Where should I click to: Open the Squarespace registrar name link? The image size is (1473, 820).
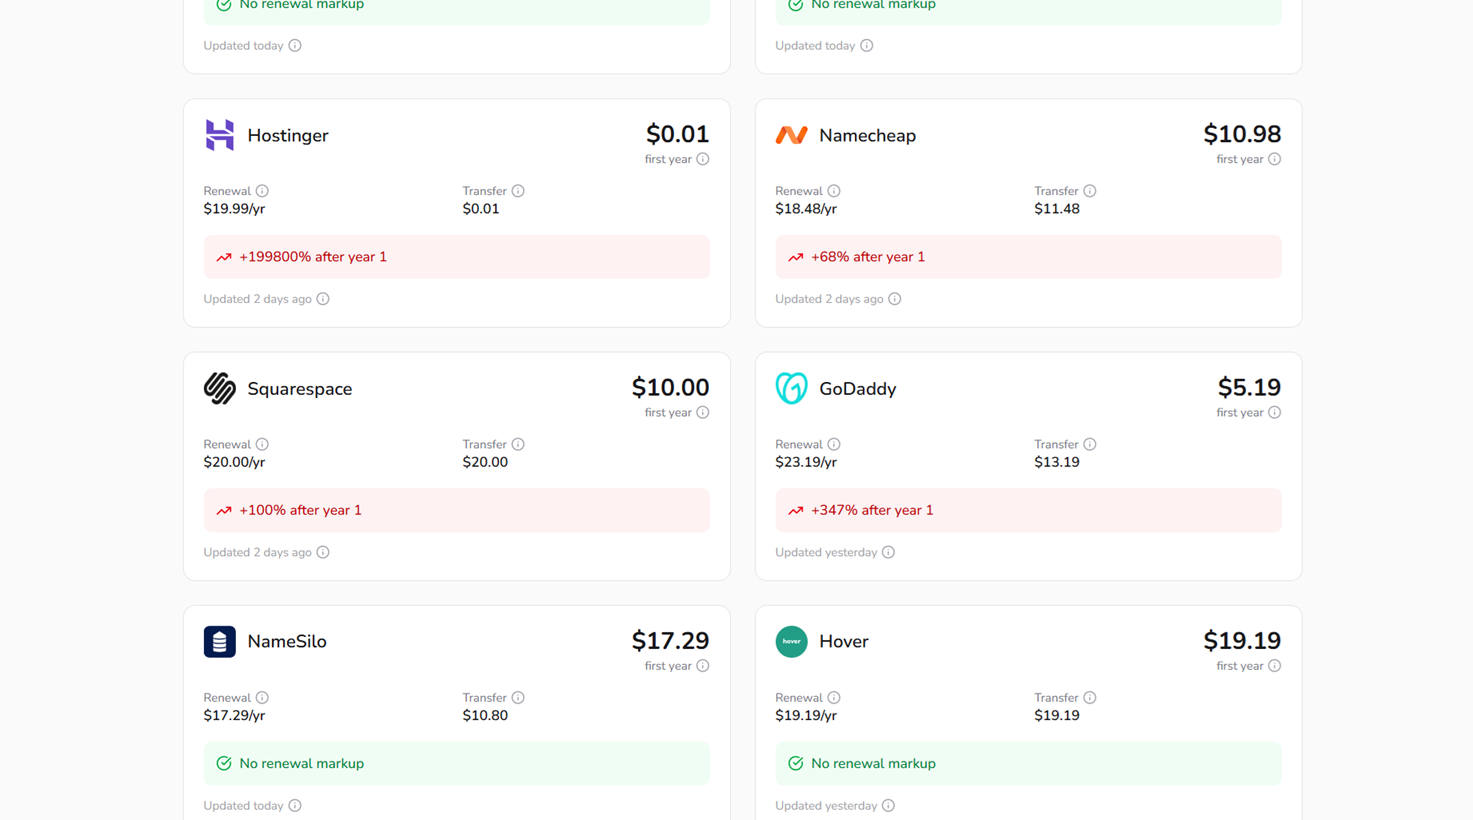pos(300,389)
